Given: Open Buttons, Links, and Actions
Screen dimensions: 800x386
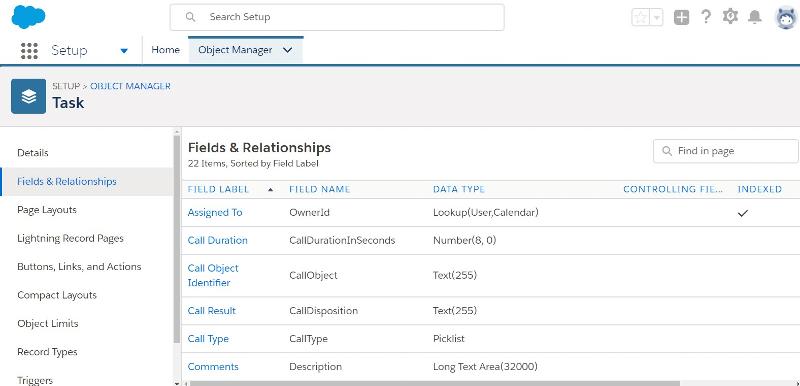Looking at the screenshot, I should (x=79, y=267).
